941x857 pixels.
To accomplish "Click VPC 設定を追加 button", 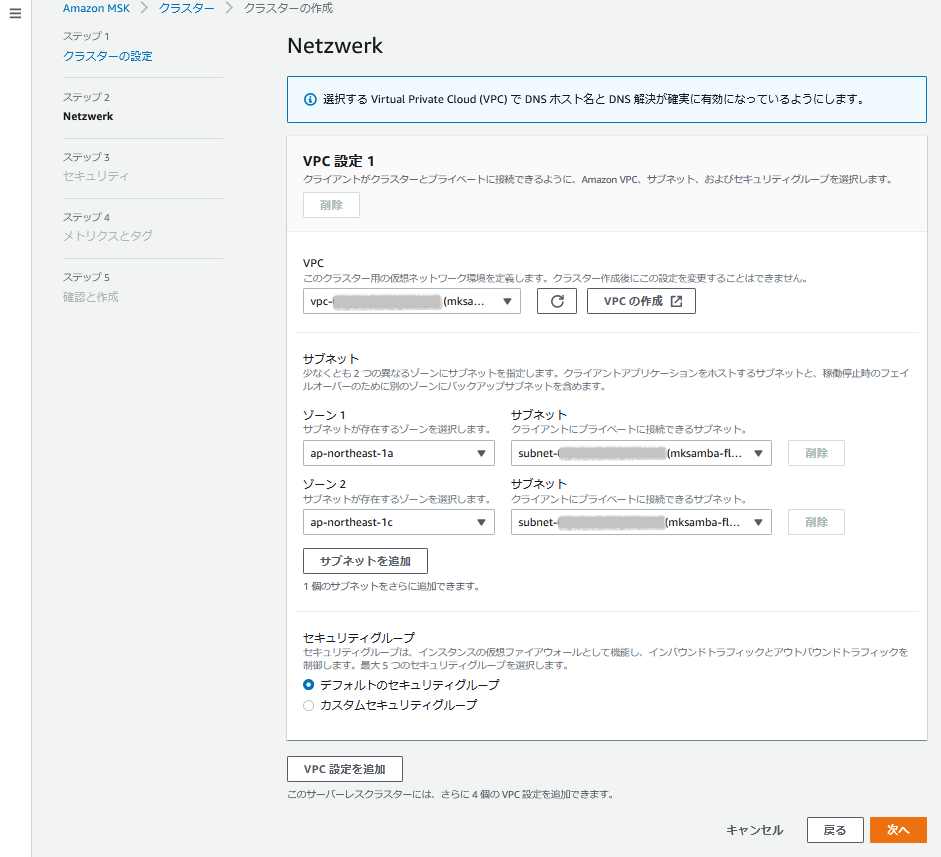I will click(344, 769).
